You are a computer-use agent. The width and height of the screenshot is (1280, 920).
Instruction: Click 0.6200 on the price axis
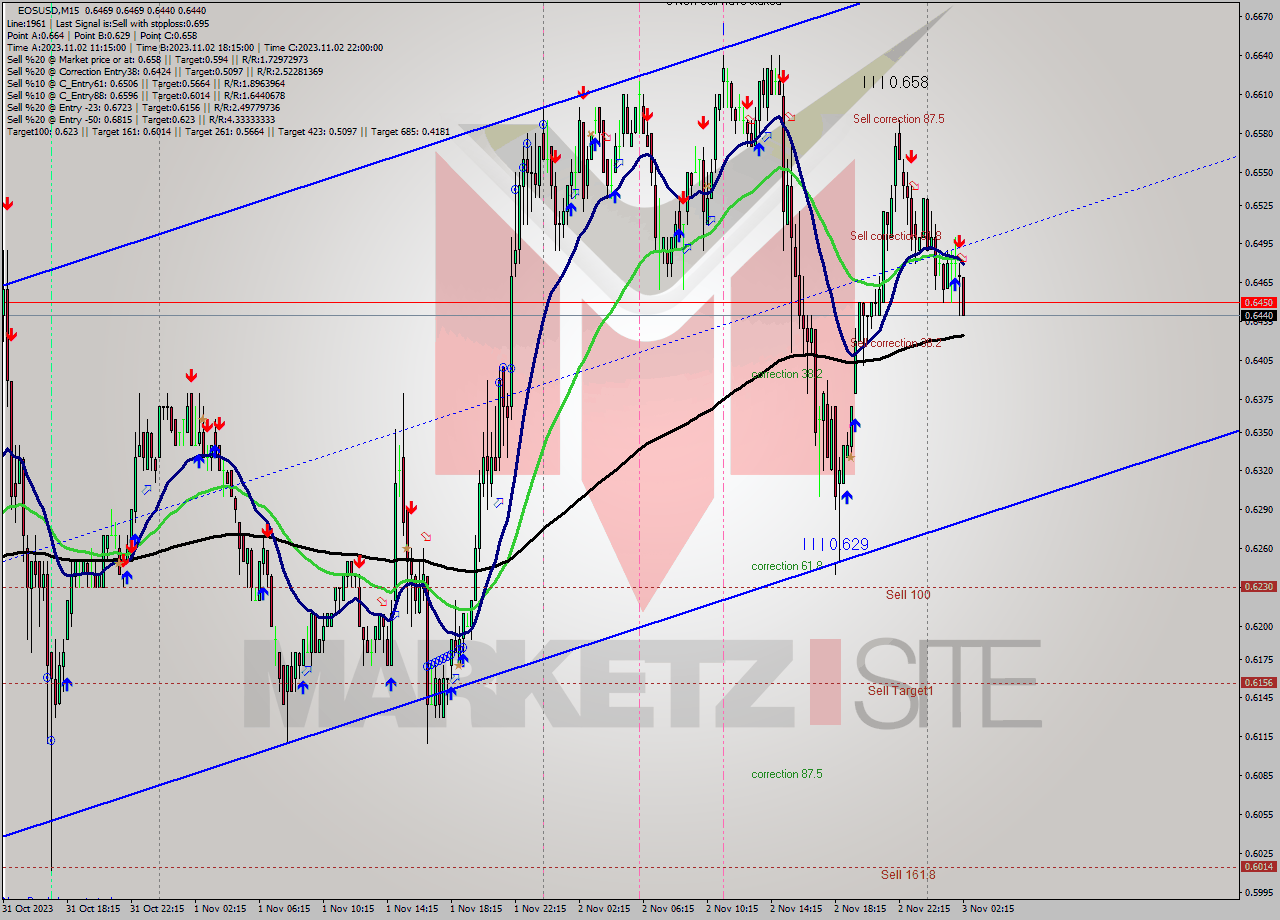(x=1258, y=627)
